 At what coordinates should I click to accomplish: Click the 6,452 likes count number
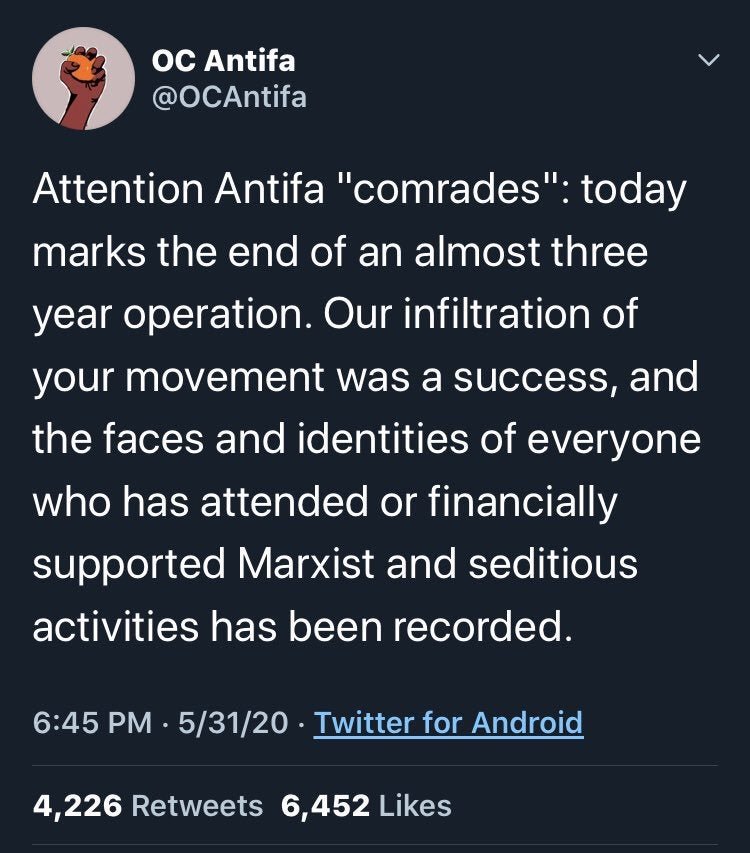[325, 805]
